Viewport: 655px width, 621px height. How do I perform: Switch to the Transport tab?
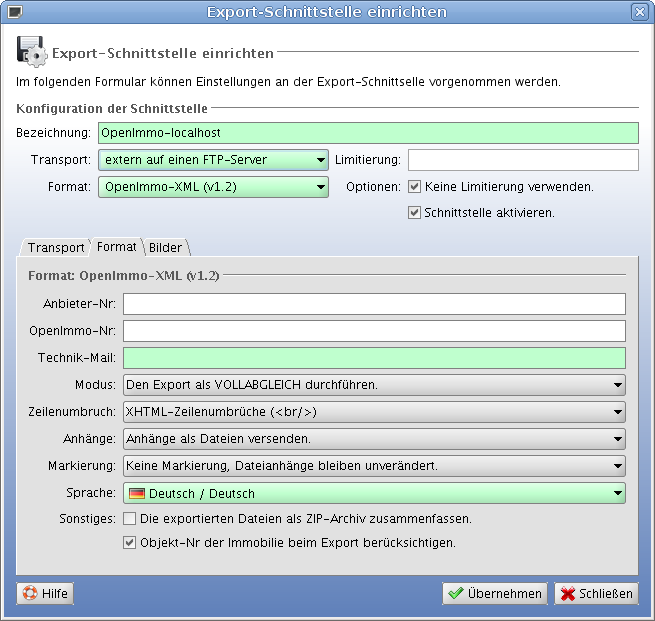coord(56,248)
